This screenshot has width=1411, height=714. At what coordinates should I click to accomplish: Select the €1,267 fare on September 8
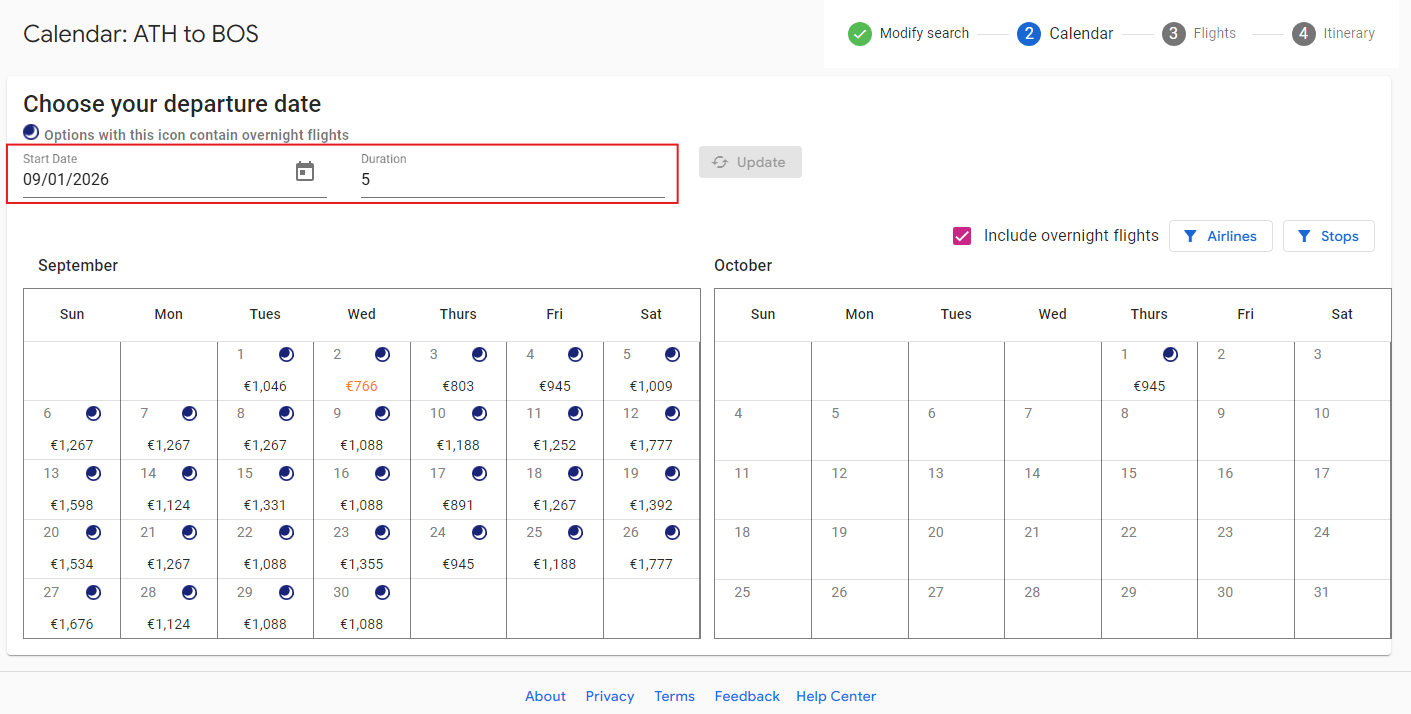[265, 445]
